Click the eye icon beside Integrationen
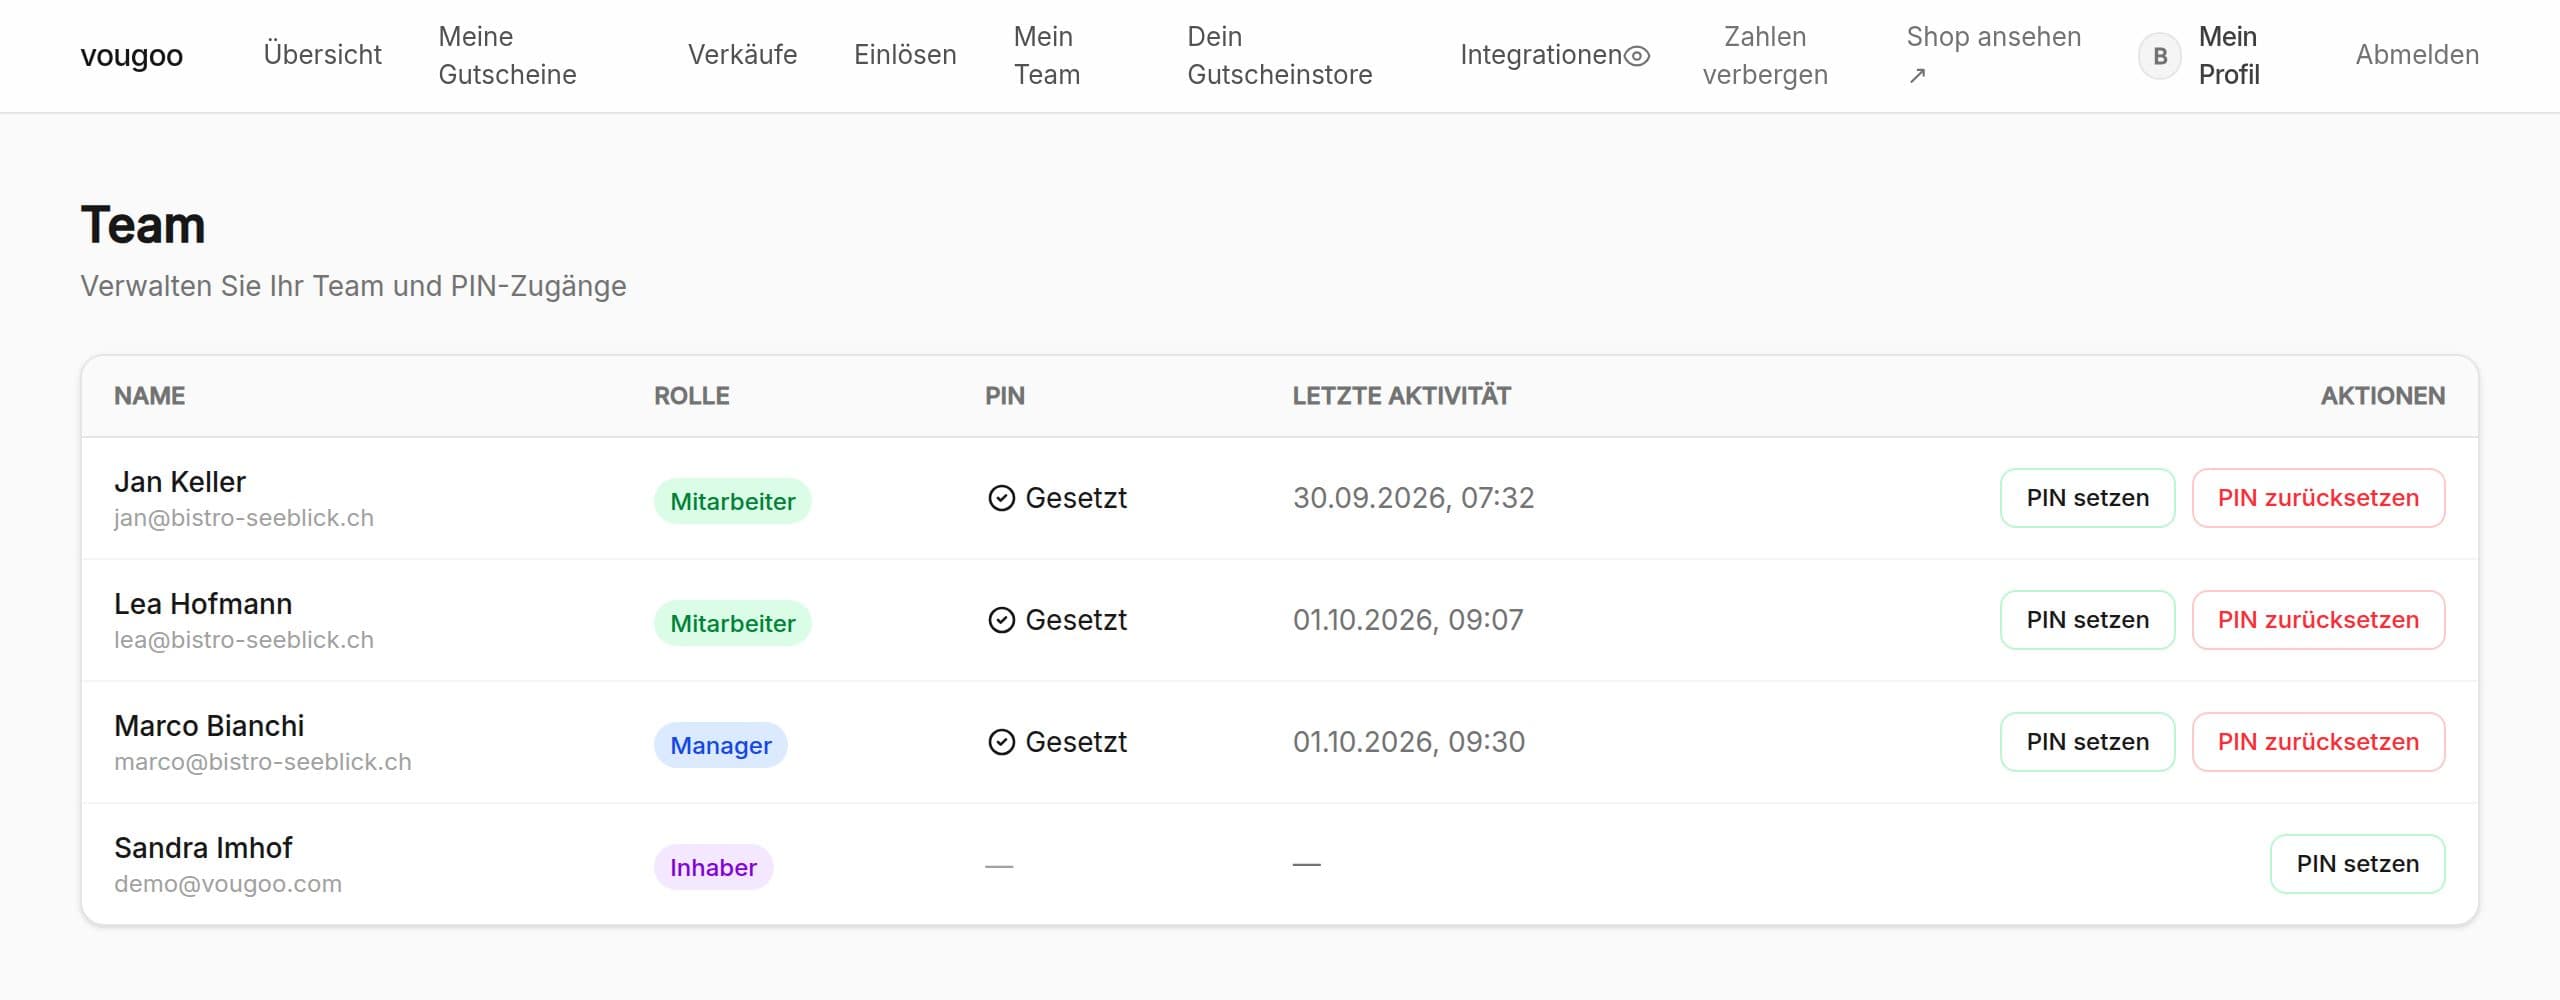The height and width of the screenshot is (1000, 2560). (x=1637, y=56)
